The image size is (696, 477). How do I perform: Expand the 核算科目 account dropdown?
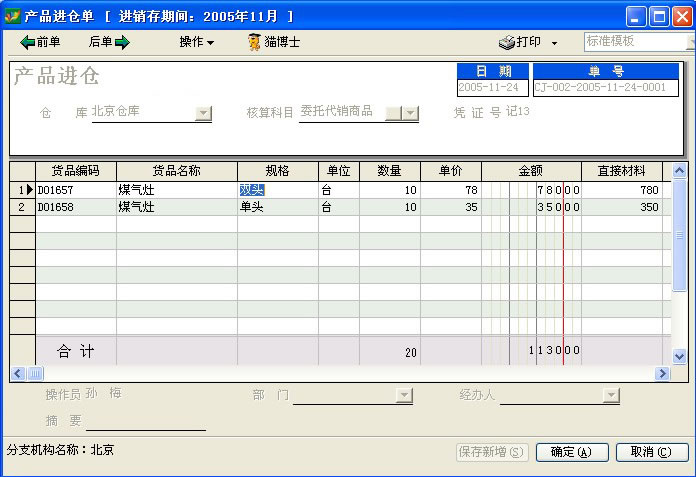point(410,113)
